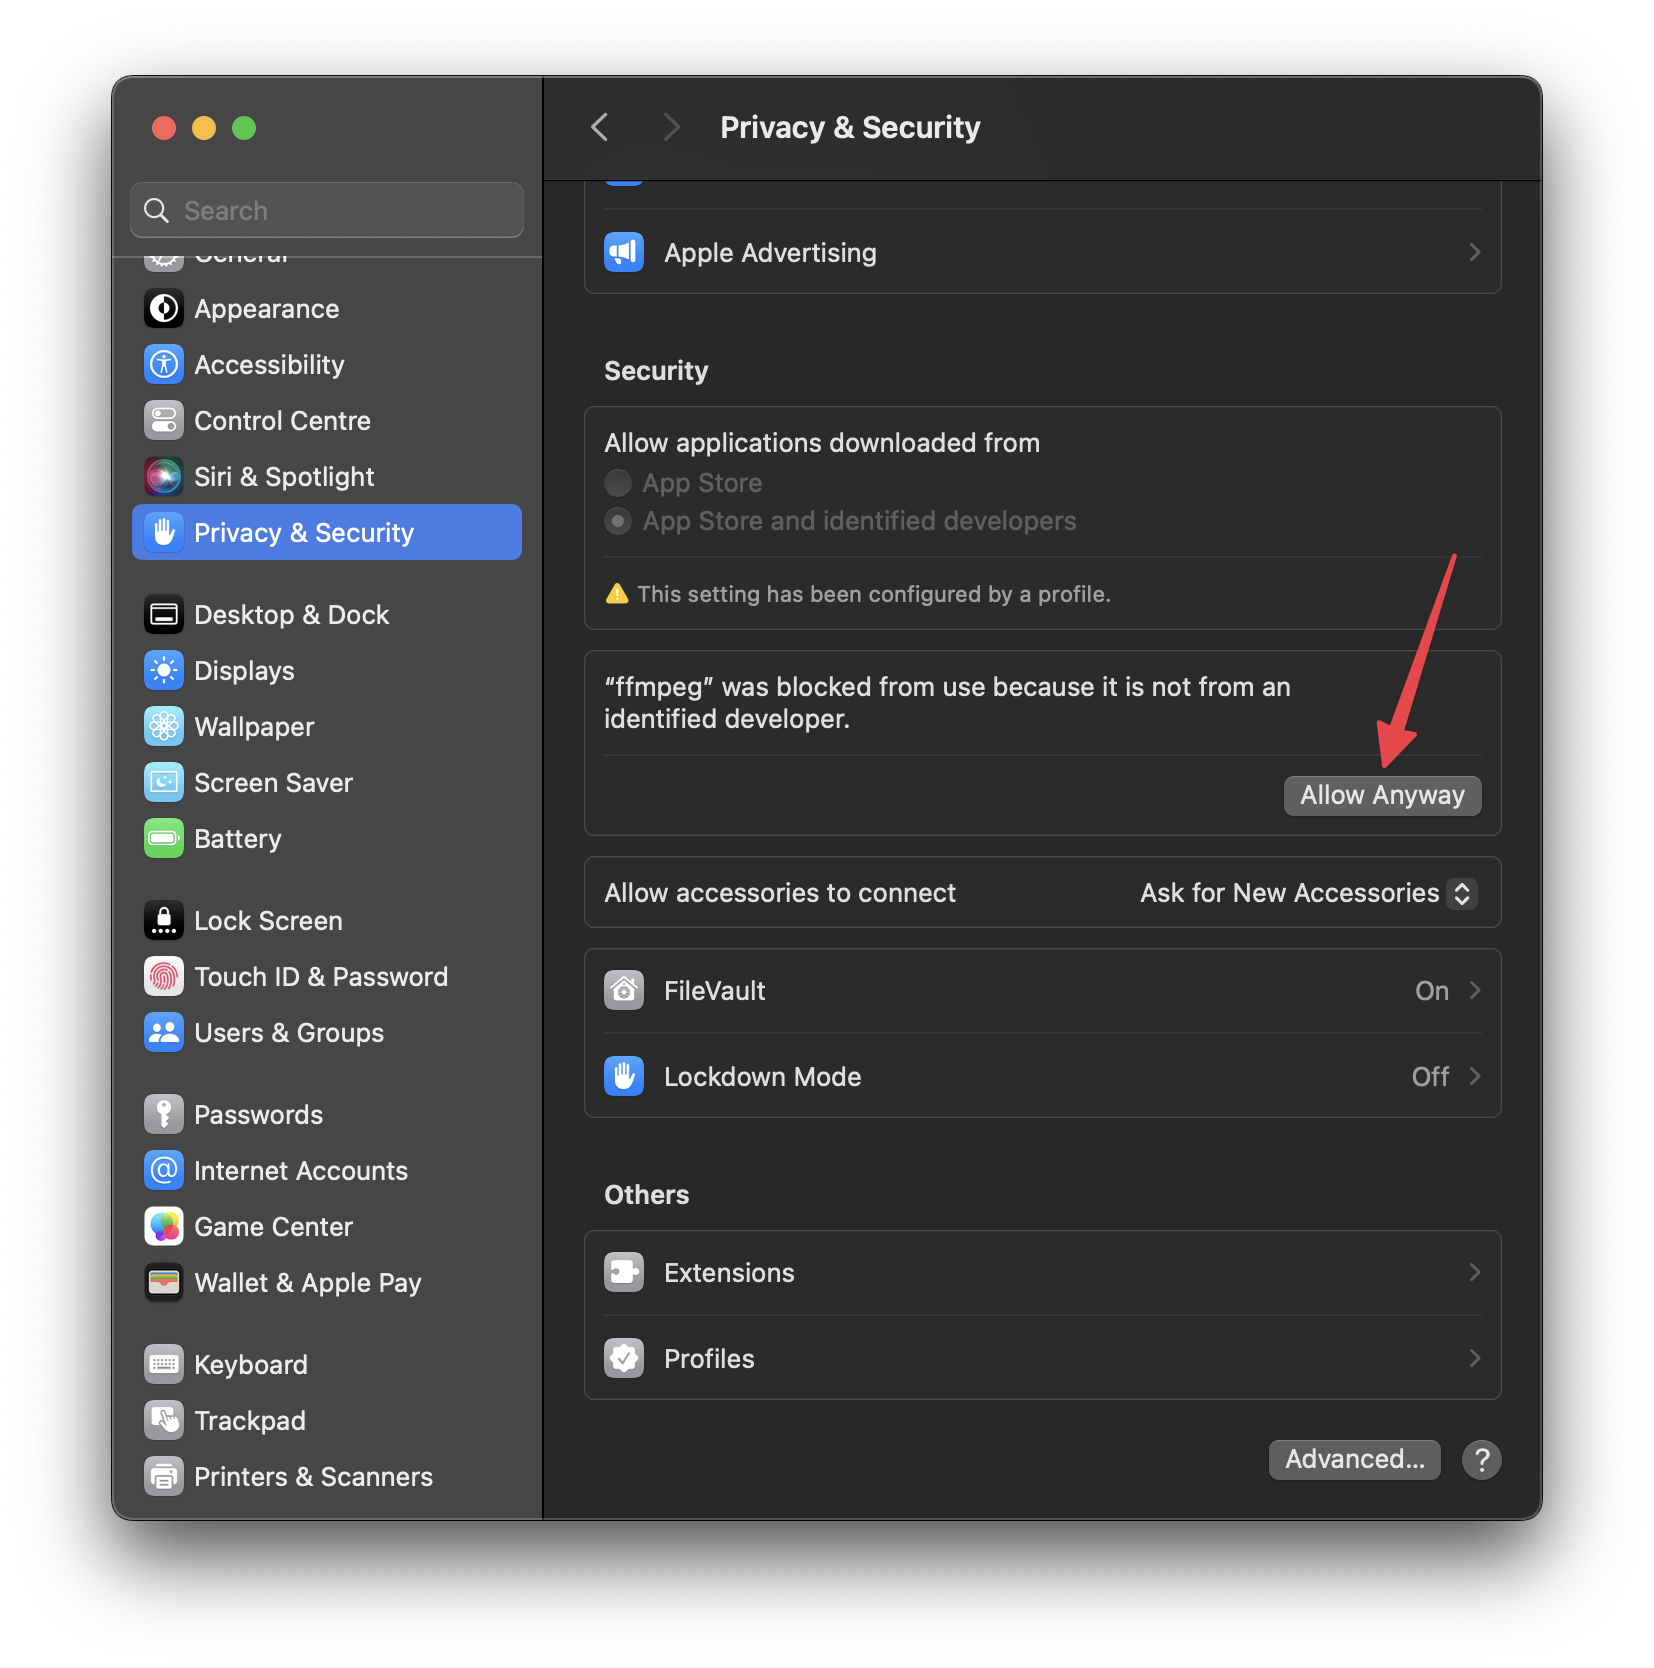Click the FileVault house icon
Viewport: 1654px width, 1668px height.
pos(624,991)
